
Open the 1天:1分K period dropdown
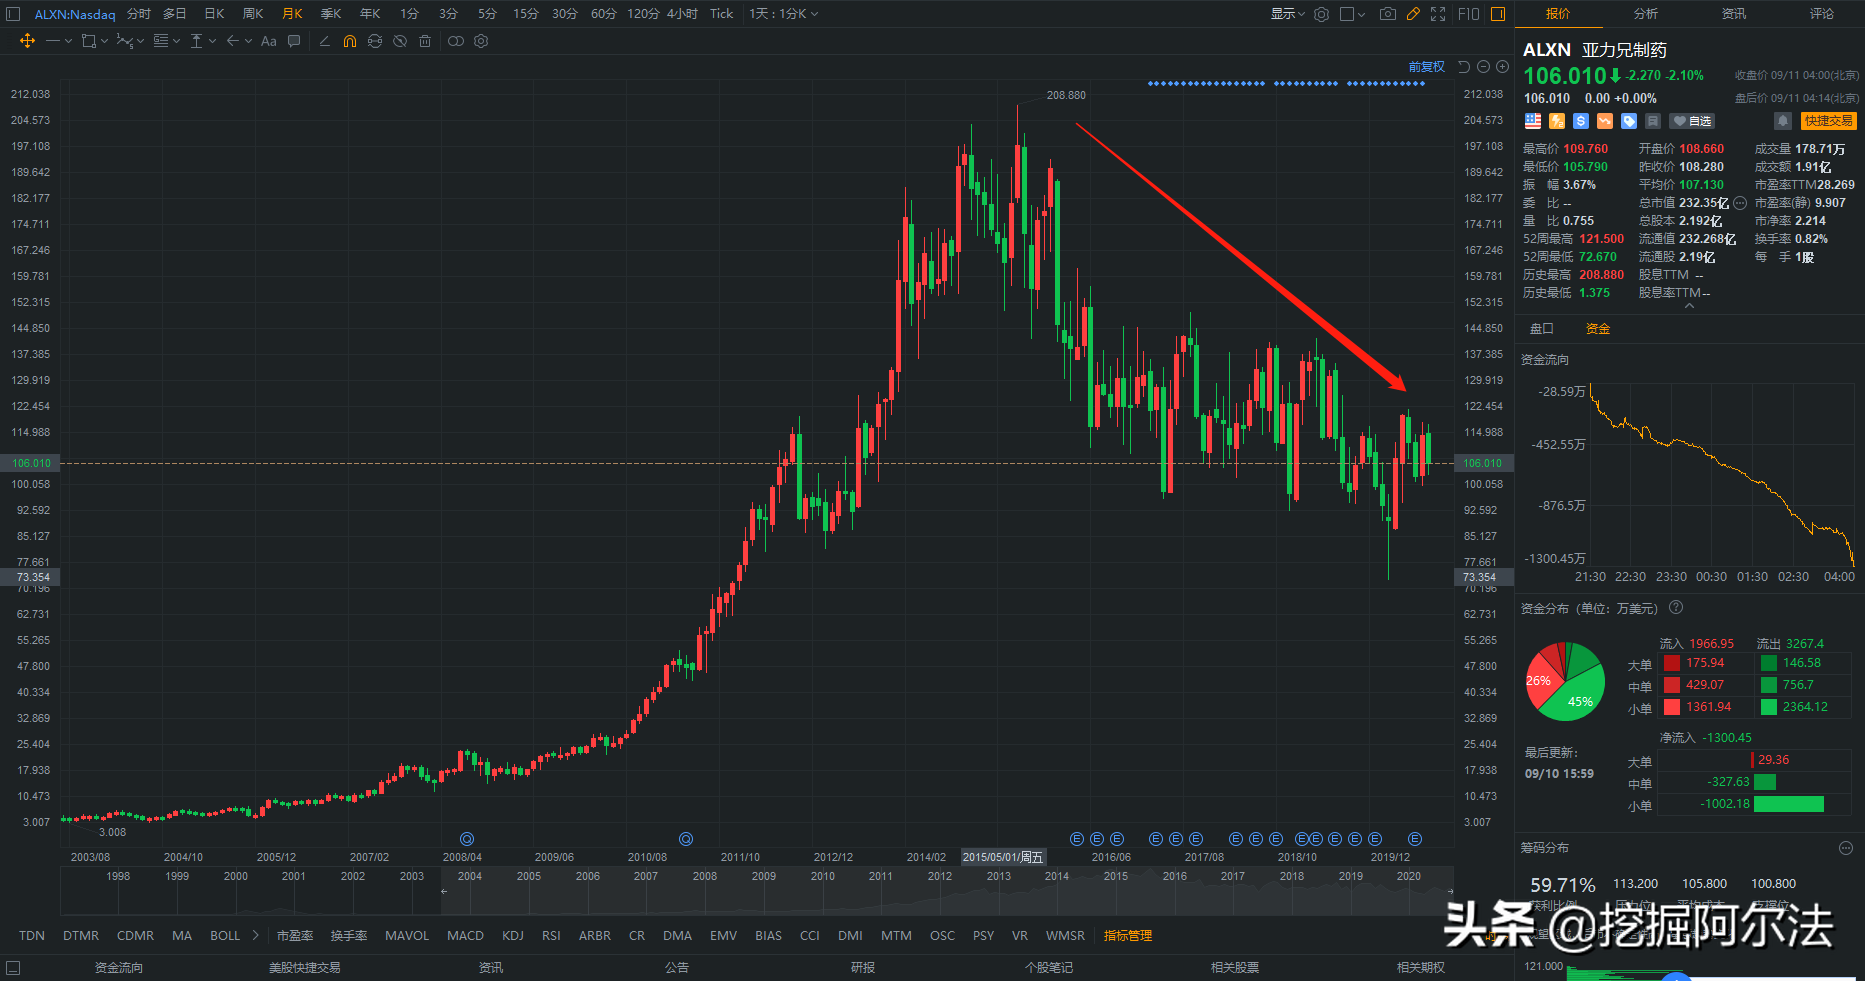coord(784,14)
